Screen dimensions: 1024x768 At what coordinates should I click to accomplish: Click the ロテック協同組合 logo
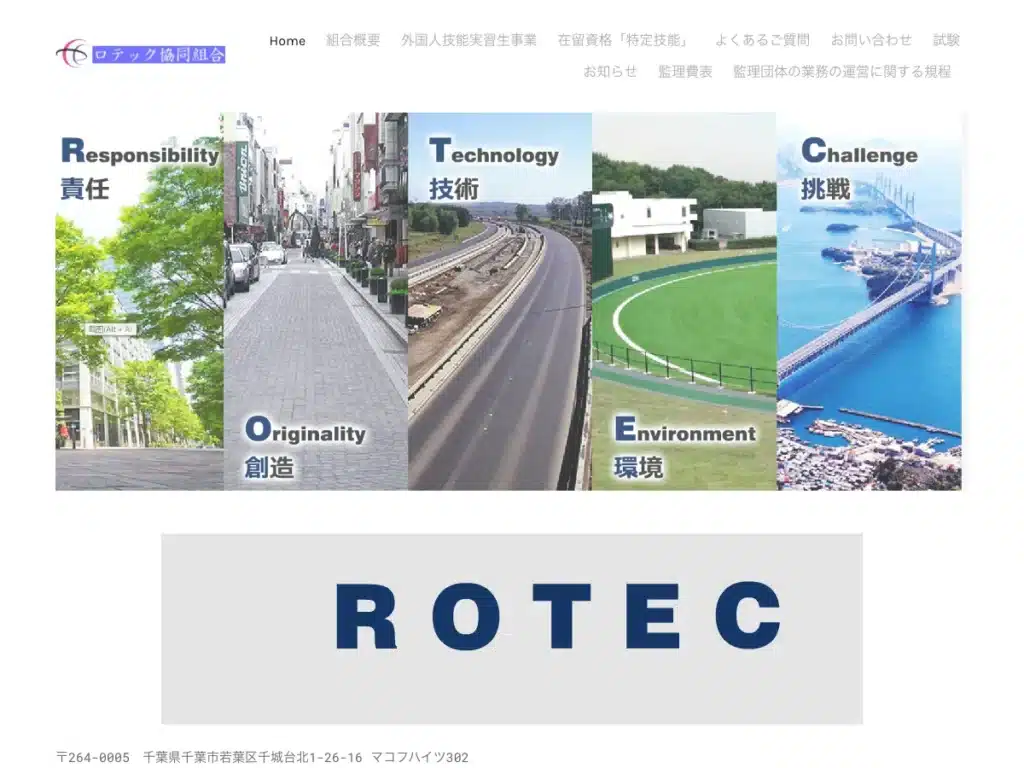[140, 54]
